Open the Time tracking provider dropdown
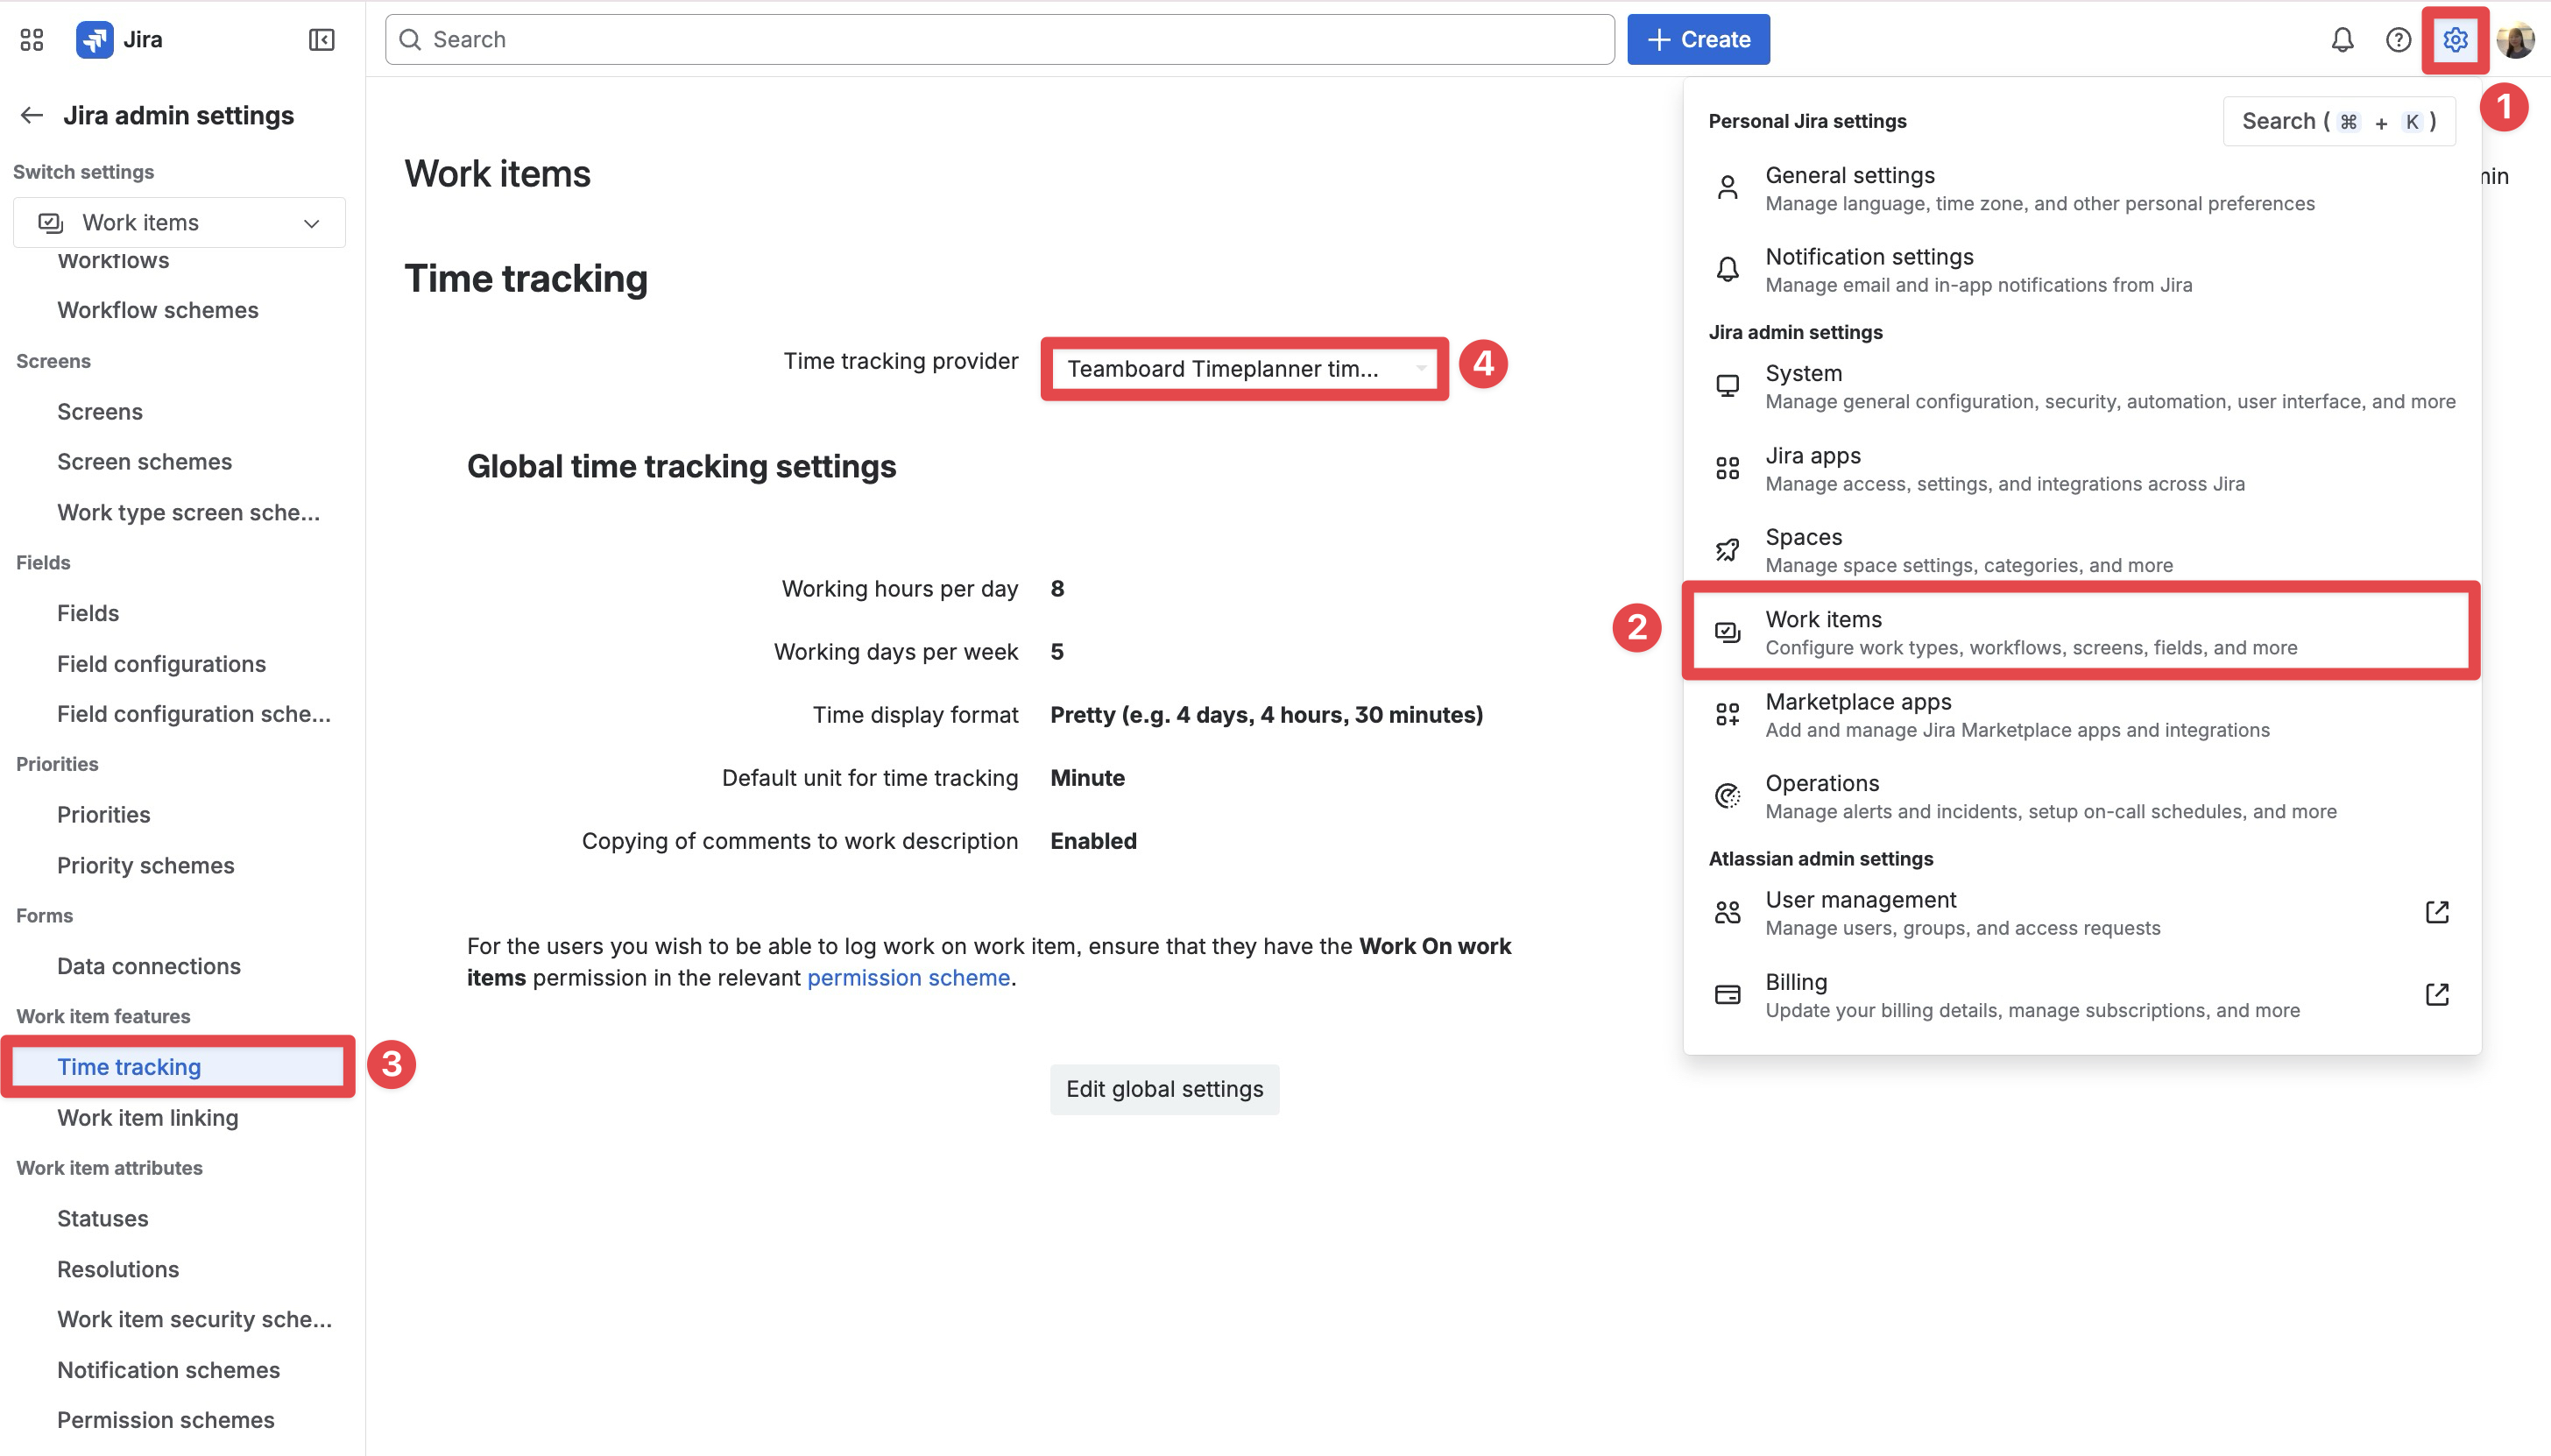 (x=1244, y=369)
